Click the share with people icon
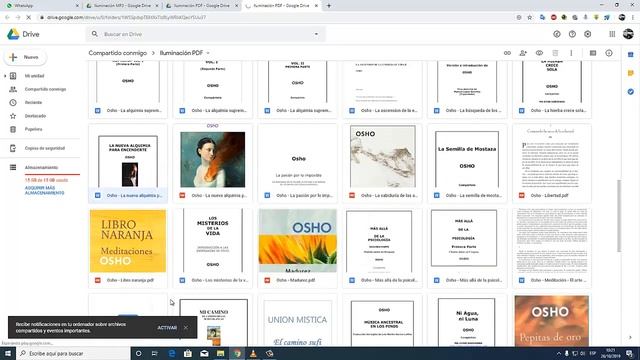This screenshot has height=360, width=640. tap(523, 53)
